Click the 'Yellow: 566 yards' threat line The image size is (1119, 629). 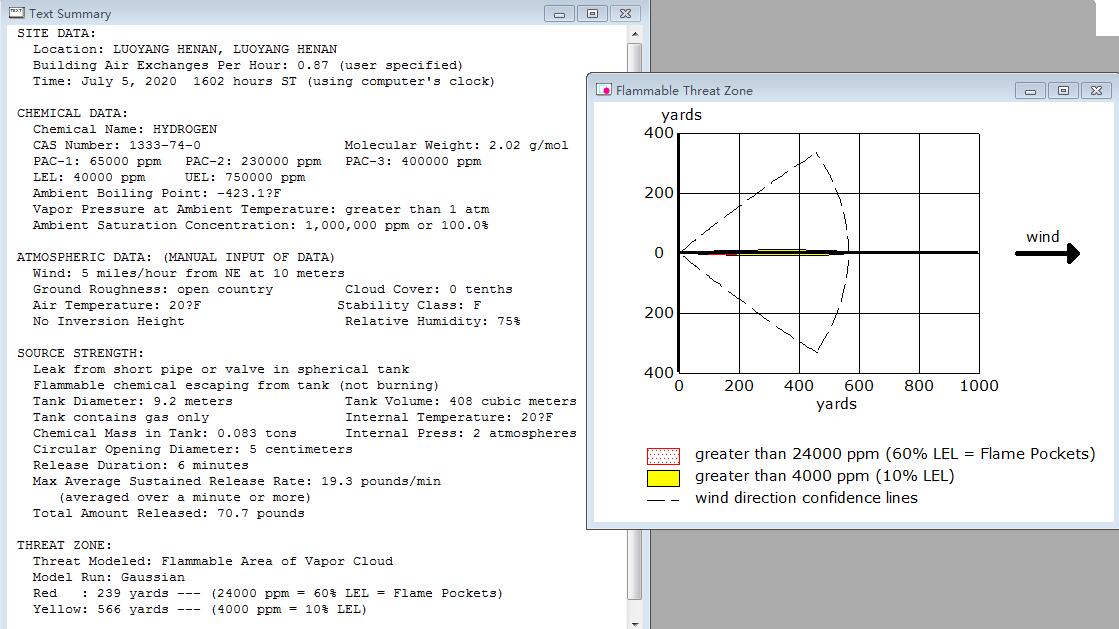[x=200, y=609]
